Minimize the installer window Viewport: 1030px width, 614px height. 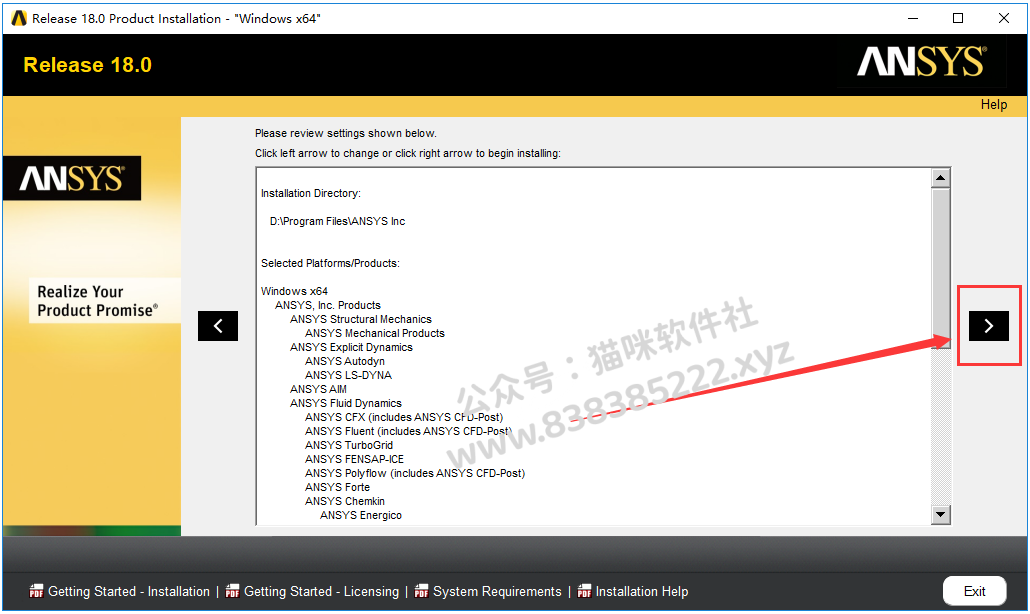[x=912, y=18]
